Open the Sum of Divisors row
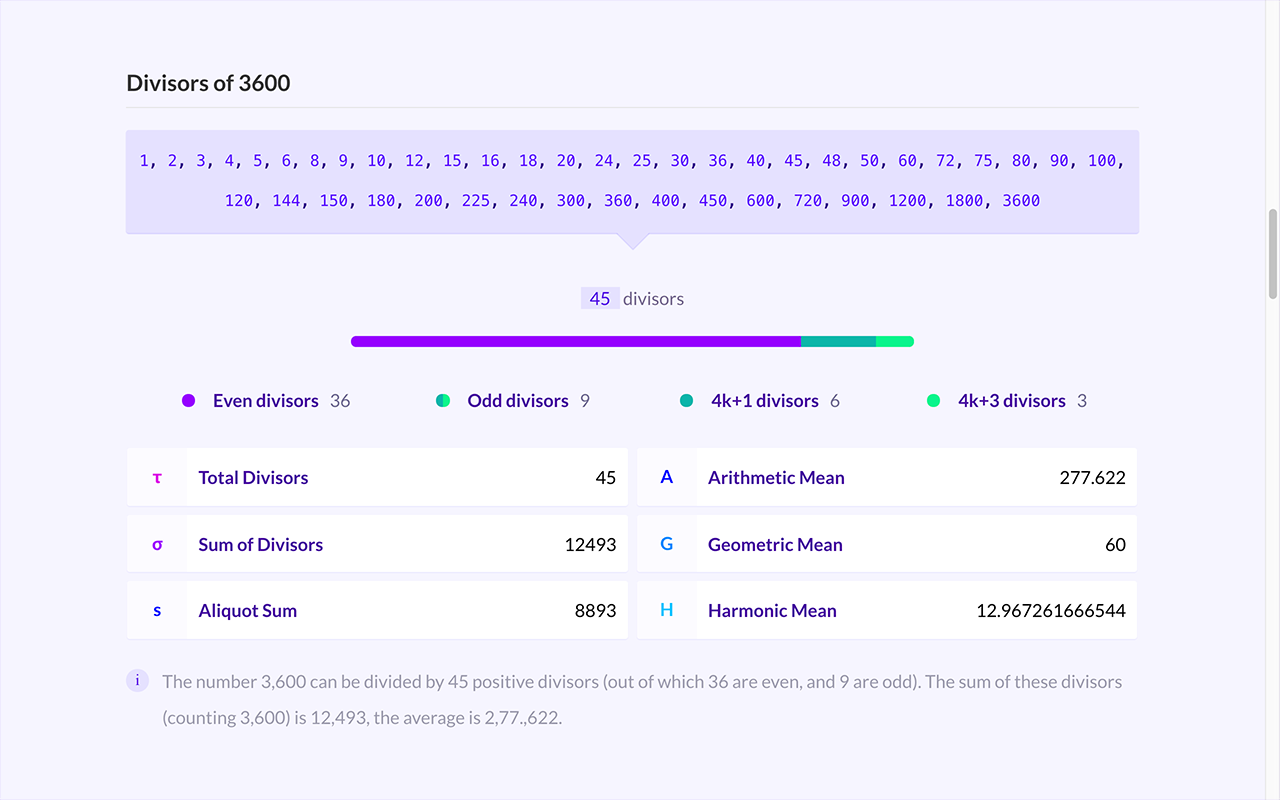The height and width of the screenshot is (800, 1280). [377, 545]
